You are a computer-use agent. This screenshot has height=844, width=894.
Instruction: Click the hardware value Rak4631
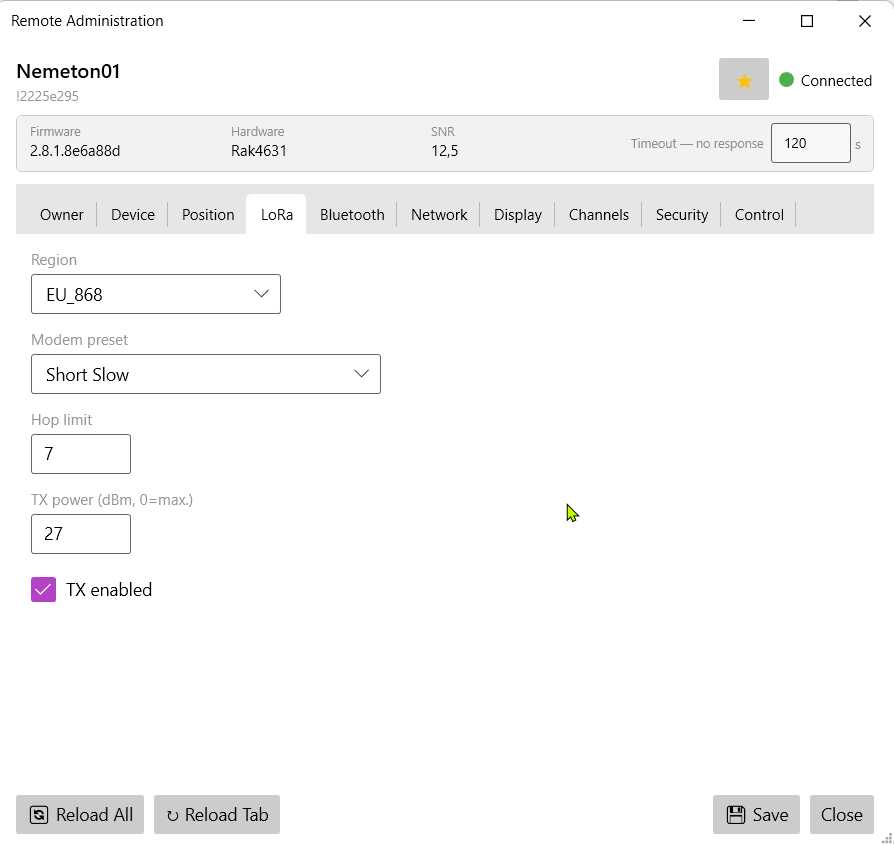(259, 151)
